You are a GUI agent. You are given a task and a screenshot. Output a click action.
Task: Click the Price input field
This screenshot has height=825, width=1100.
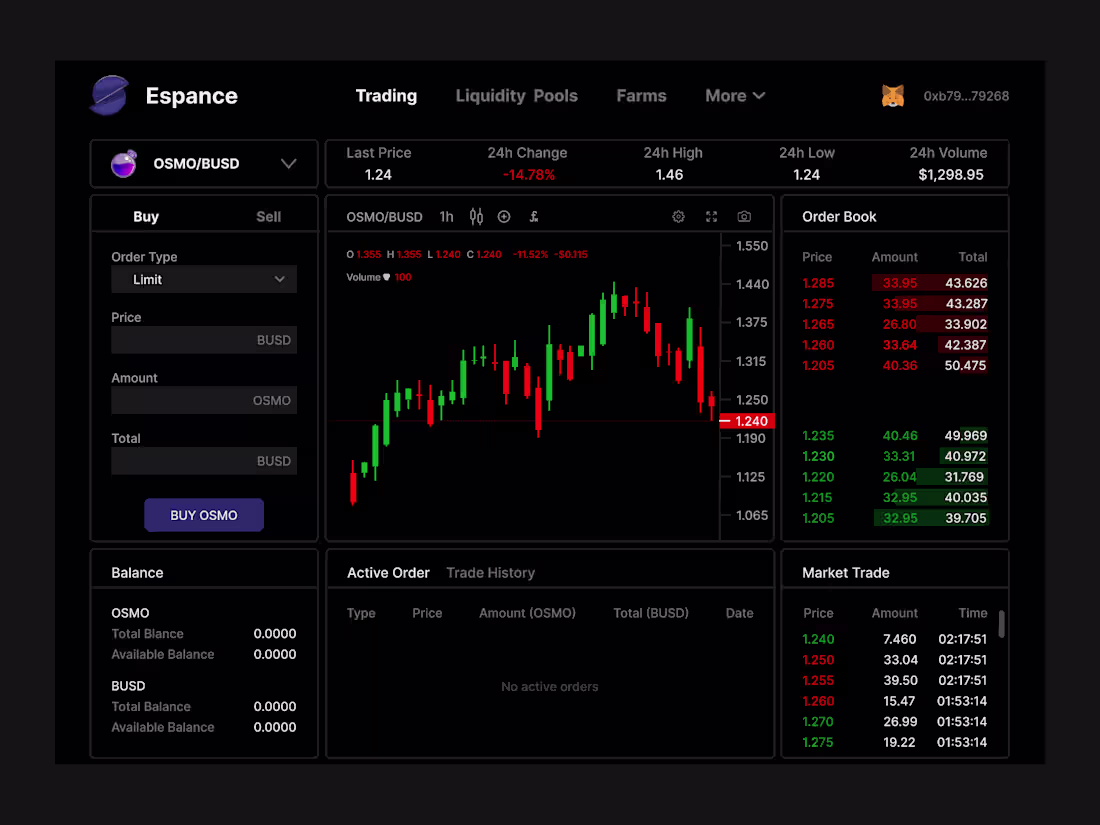coord(204,340)
